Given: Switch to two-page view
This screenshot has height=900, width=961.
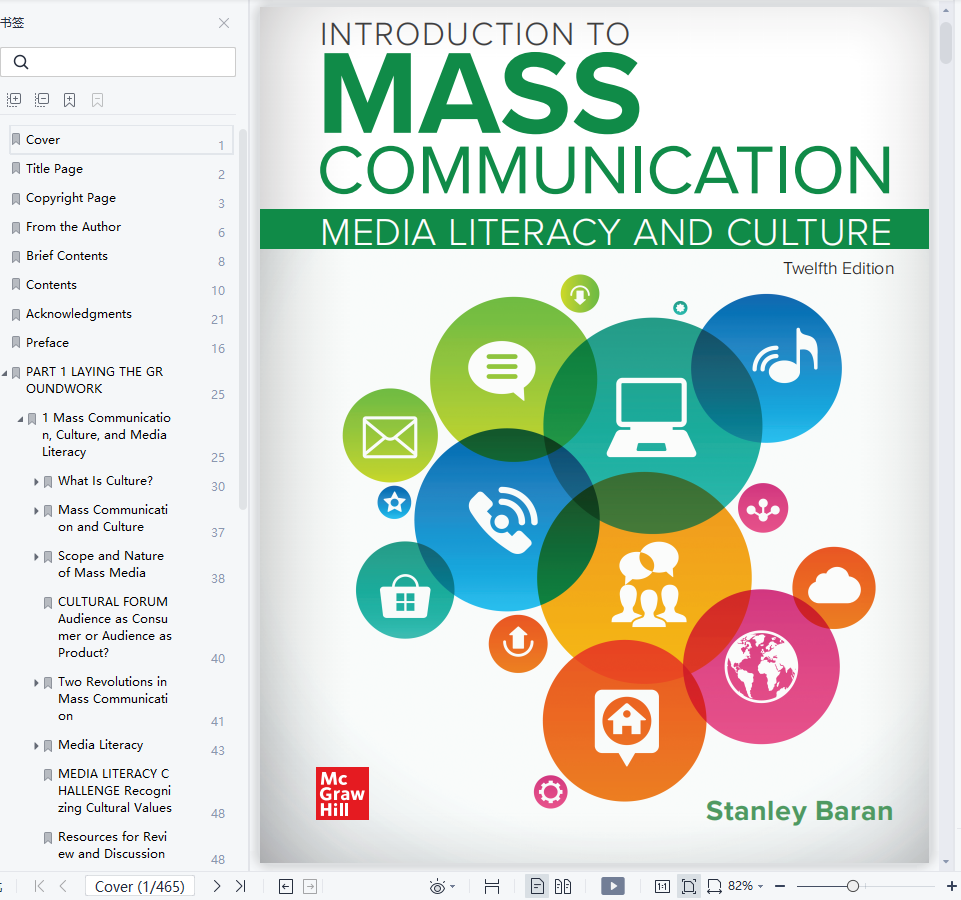Looking at the screenshot, I should [563, 887].
